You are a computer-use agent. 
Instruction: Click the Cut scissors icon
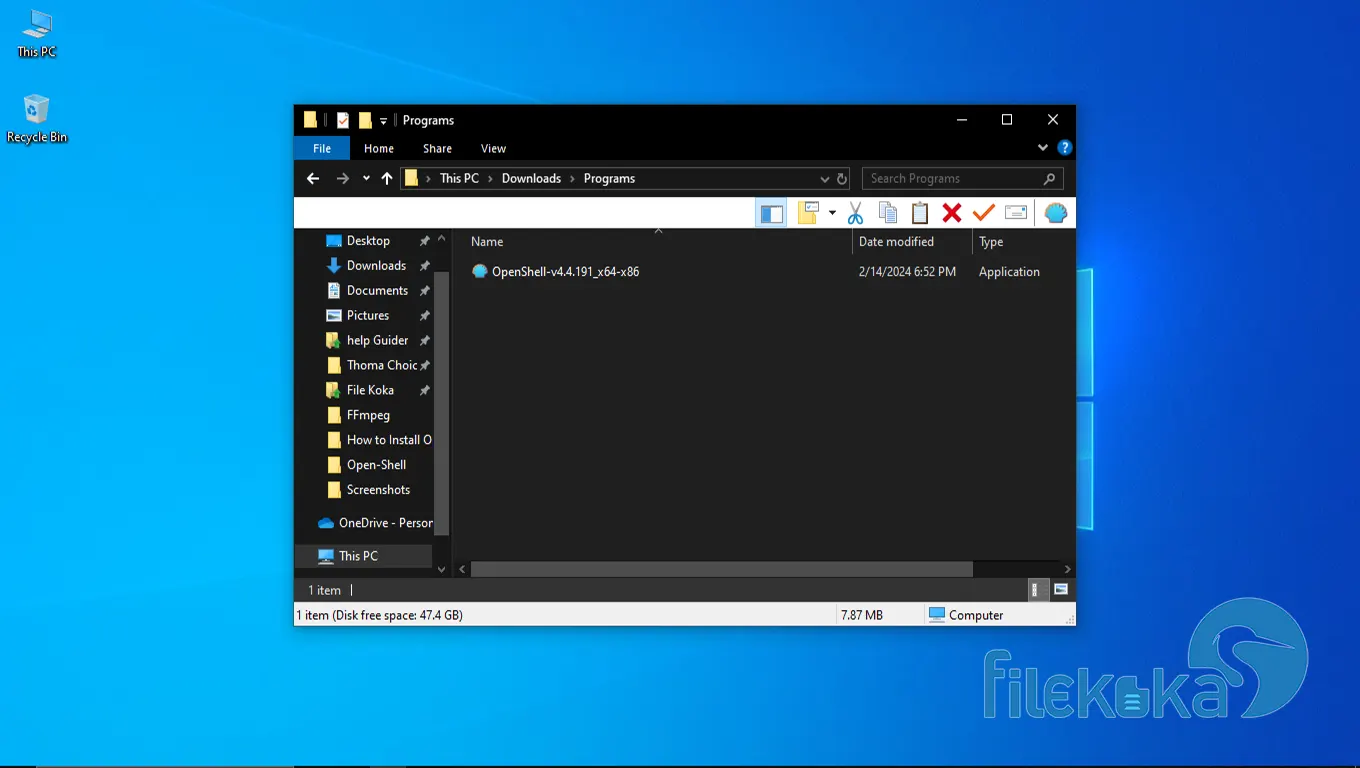coord(855,213)
